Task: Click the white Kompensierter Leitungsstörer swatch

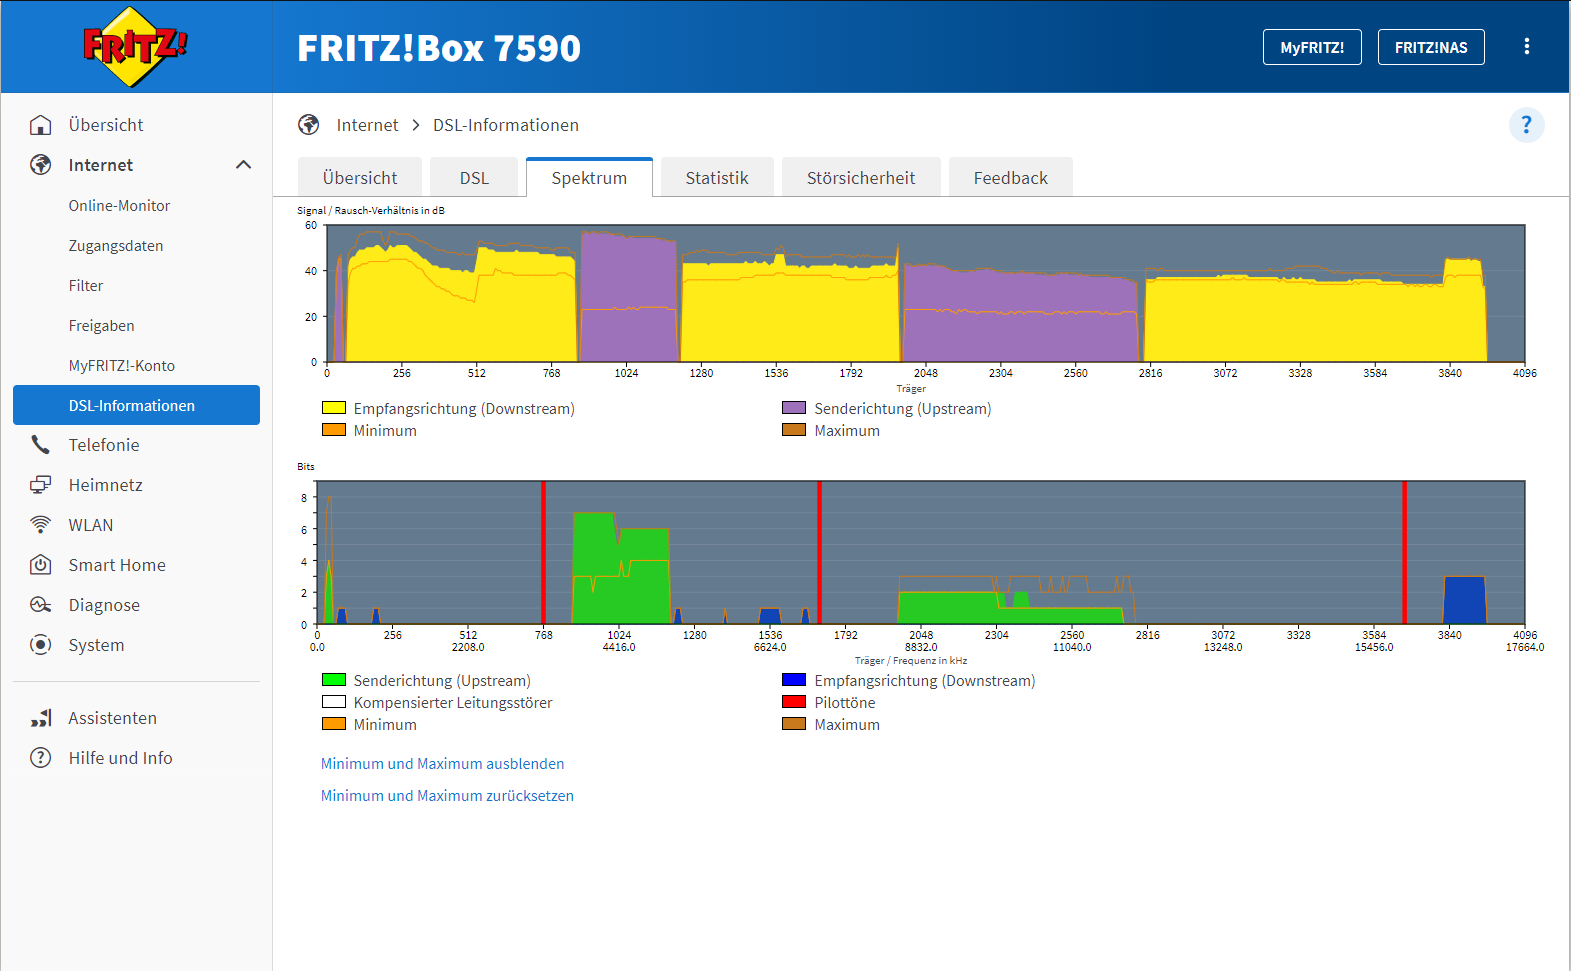Action: pos(334,702)
